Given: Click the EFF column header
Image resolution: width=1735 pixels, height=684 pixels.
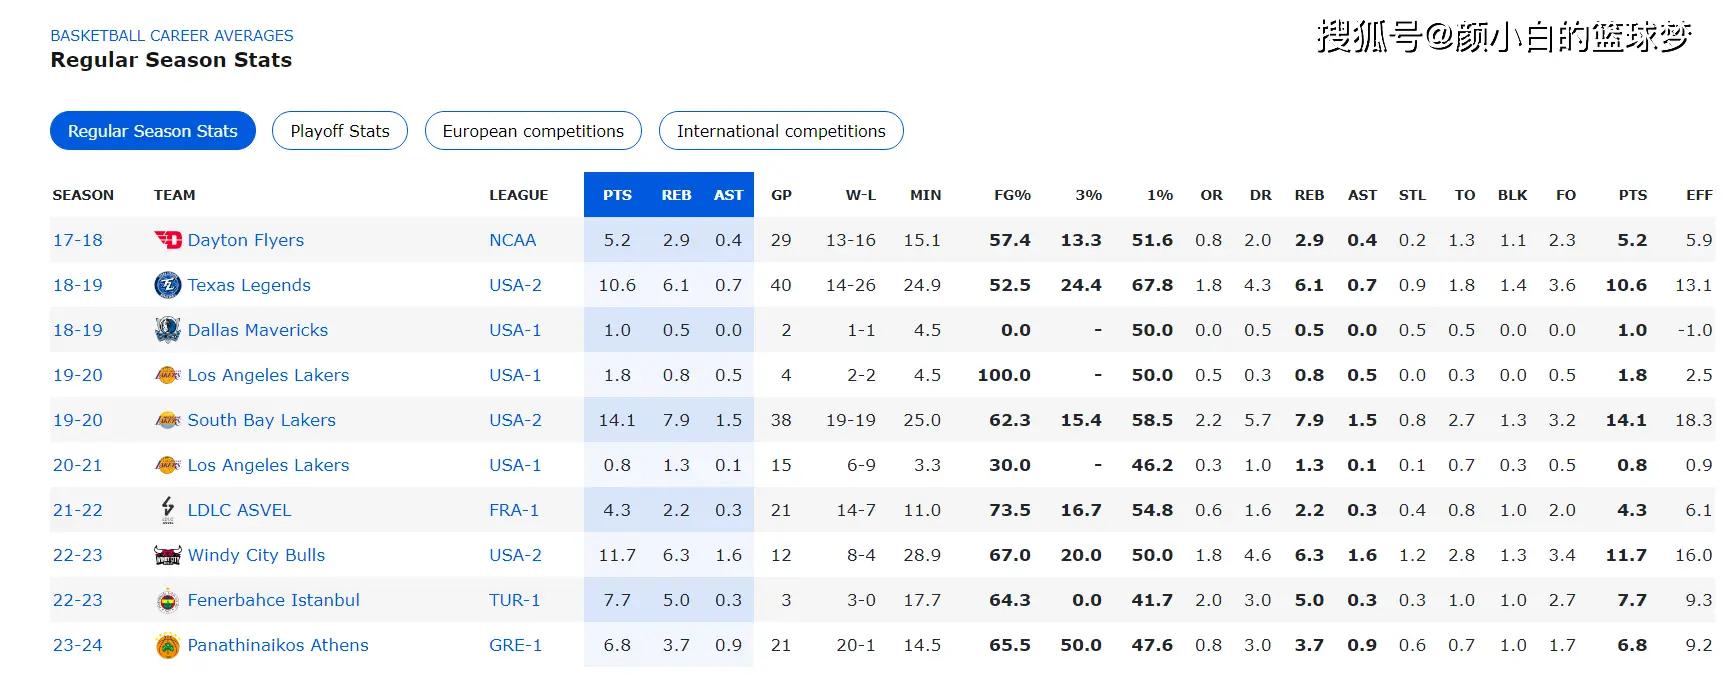Looking at the screenshot, I should pos(1699,195).
